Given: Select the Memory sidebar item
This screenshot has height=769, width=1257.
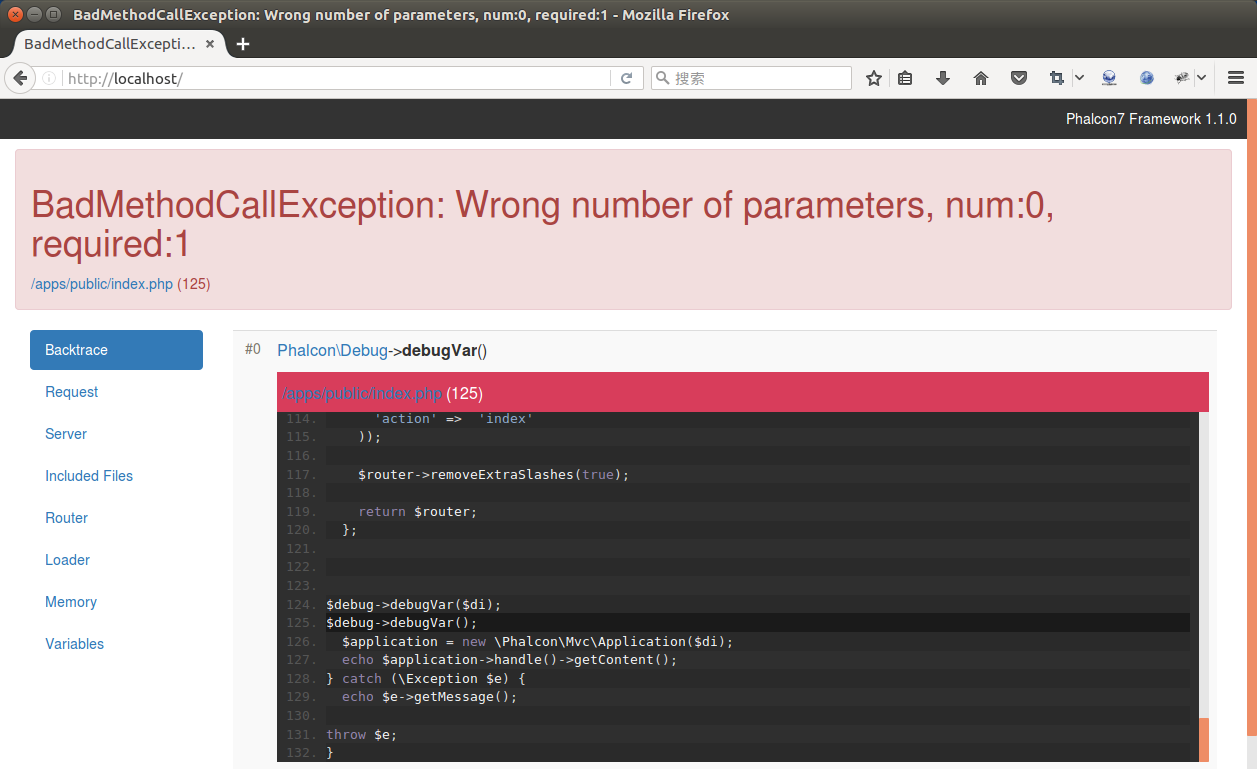Looking at the screenshot, I should click(71, 602).
